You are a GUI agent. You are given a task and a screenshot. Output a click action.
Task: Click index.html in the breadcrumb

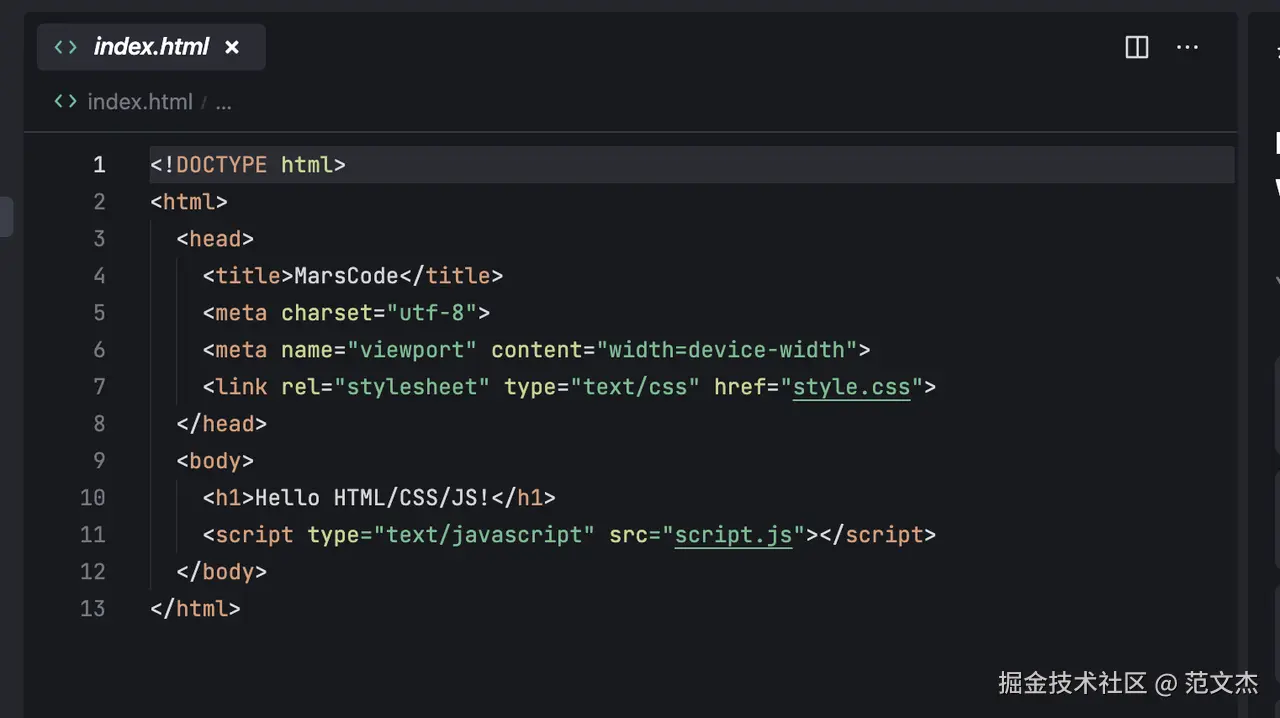[x=139, y=102]
